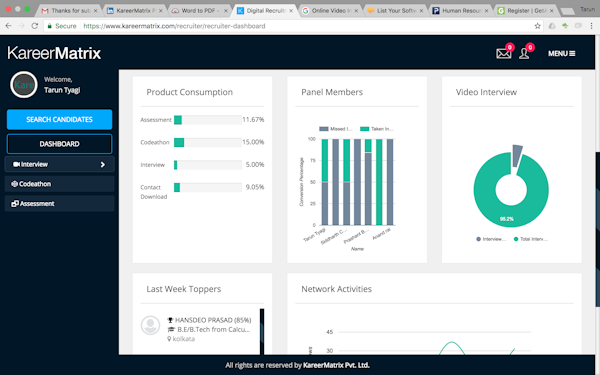Click the Interview video camera icon

click(x=16, y=164)
